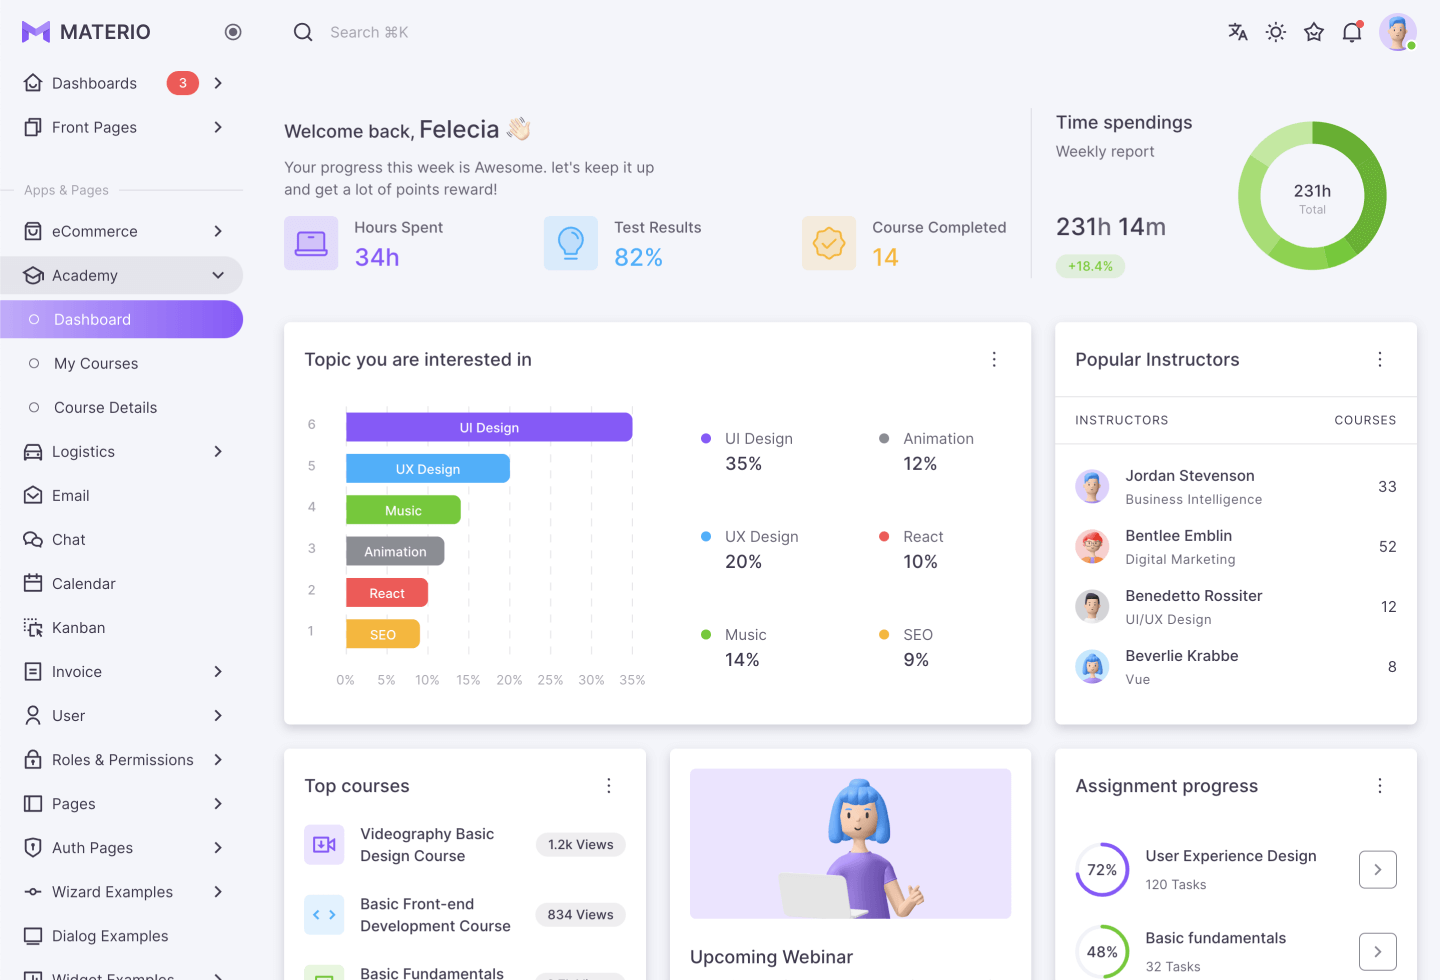Screen dimensions: 1440x980
Task: Click the Upcoming Webinar illustration
Action: [851, 844]
